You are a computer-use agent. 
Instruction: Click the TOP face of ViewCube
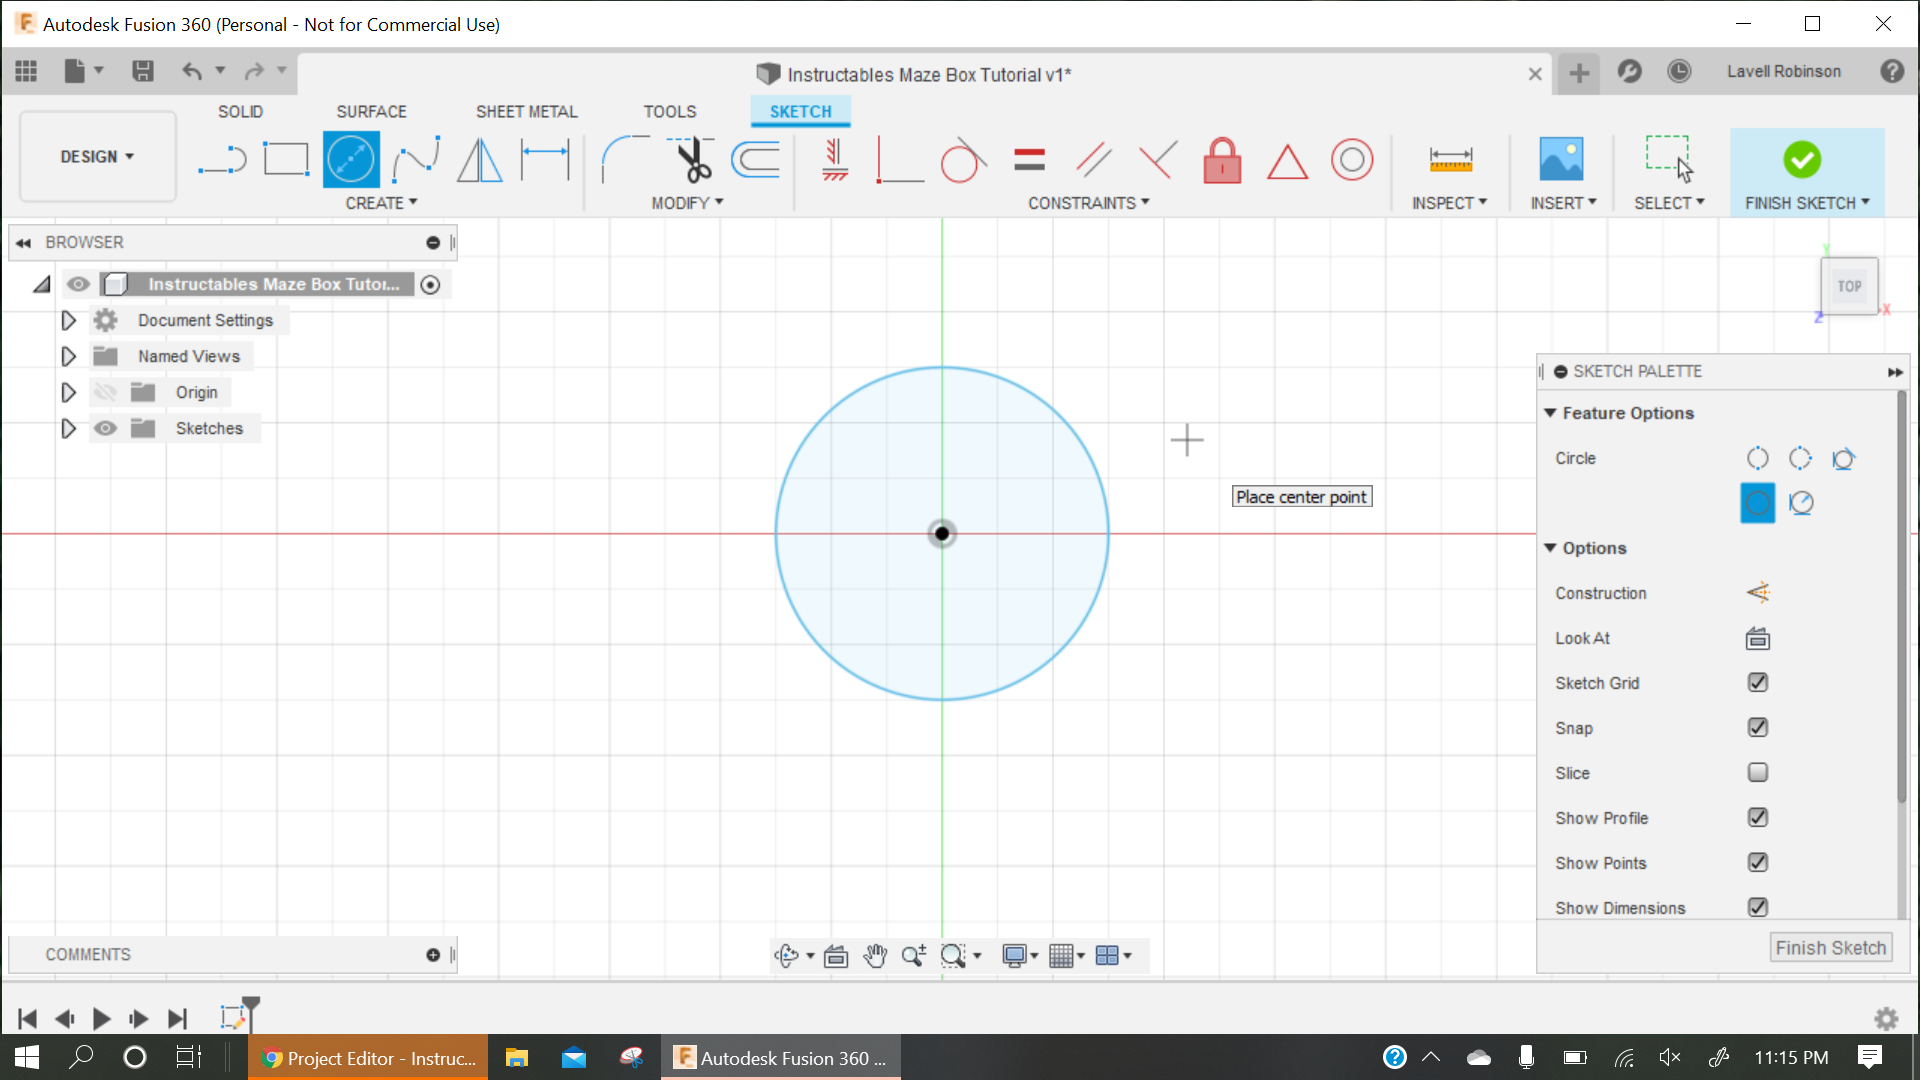[1849, 286]
